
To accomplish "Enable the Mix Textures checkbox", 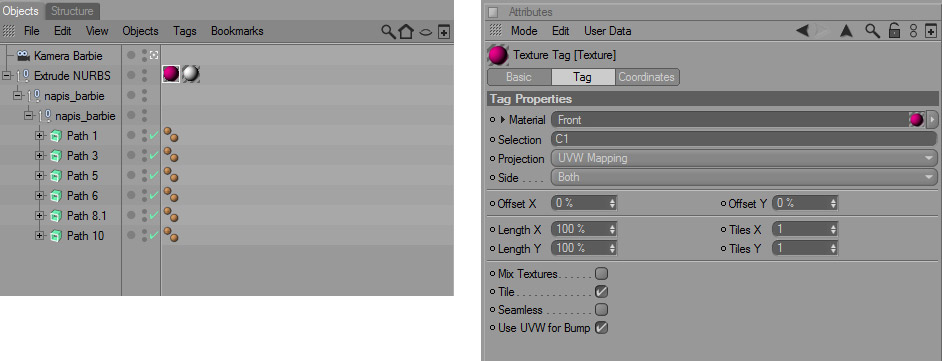I will pyautogui.click(x=601, y=274).
